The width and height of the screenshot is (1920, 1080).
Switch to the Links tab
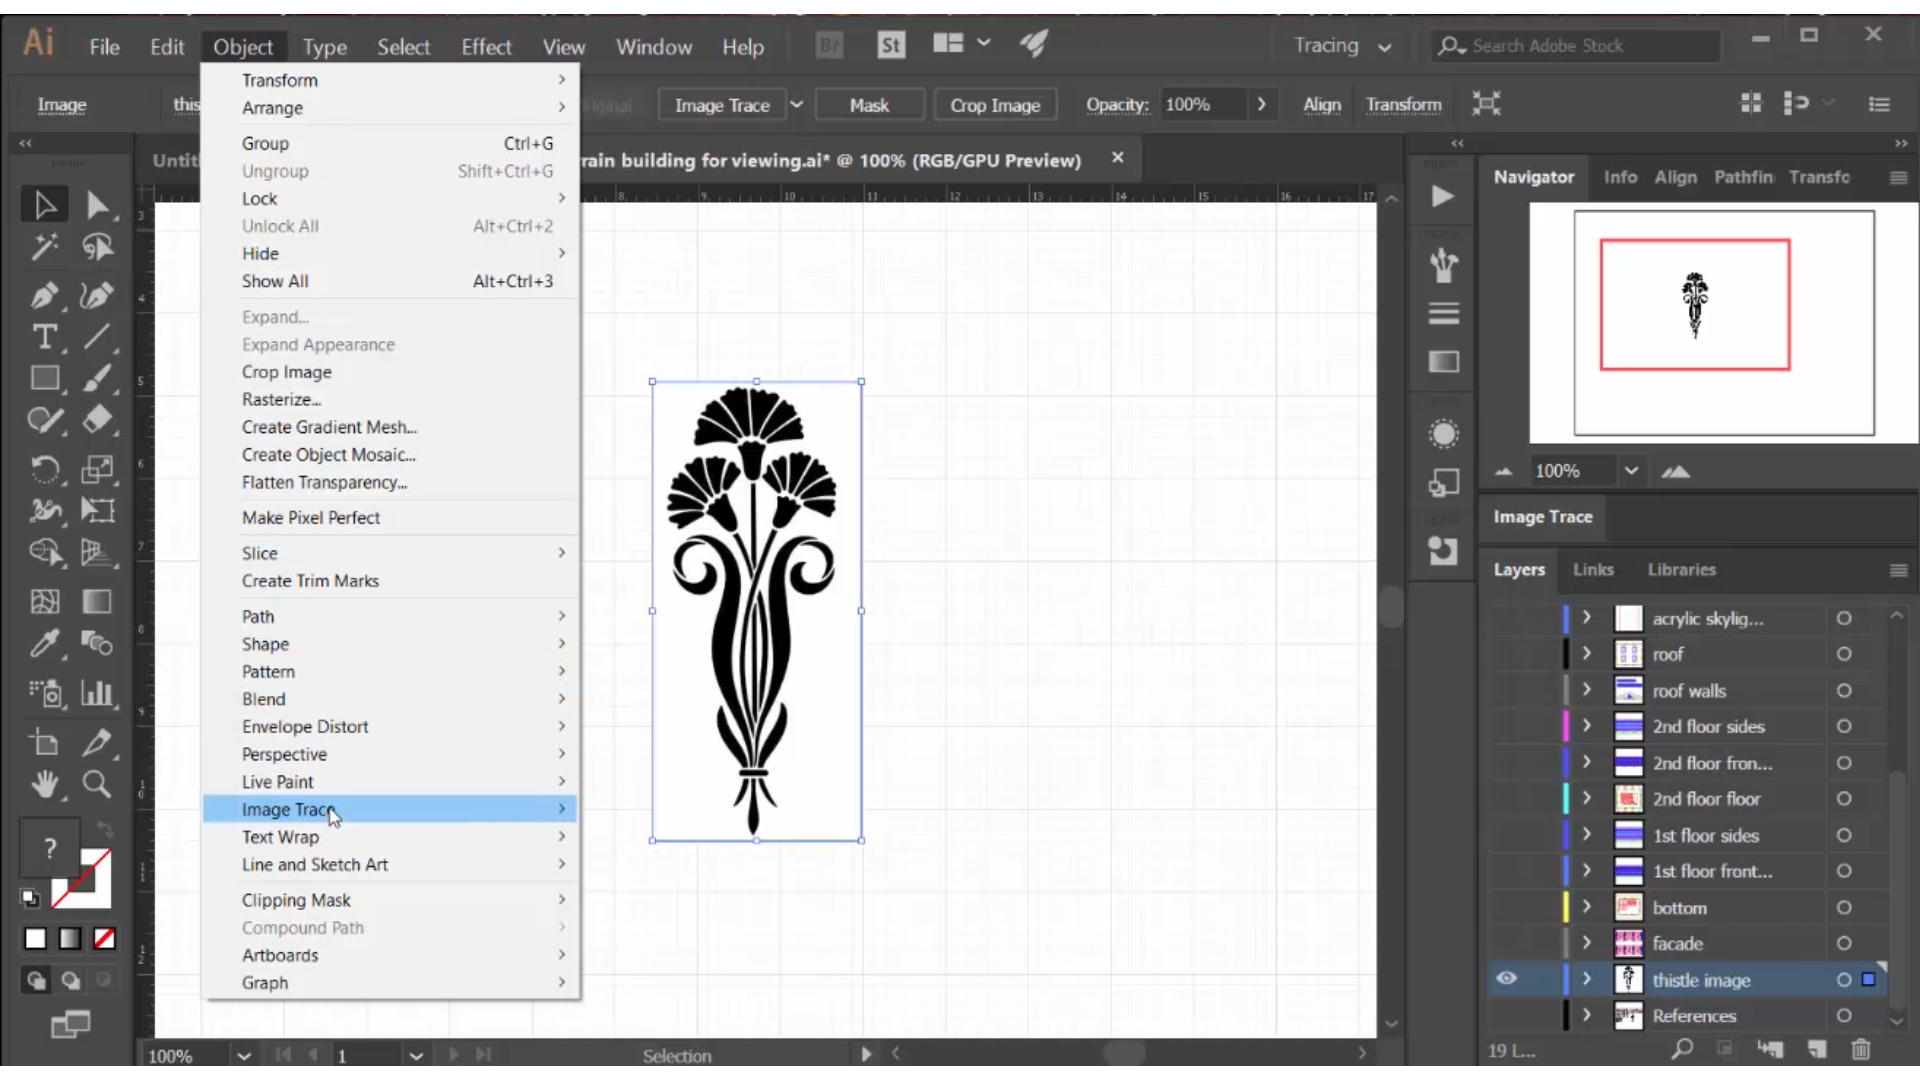(1593, 570)
